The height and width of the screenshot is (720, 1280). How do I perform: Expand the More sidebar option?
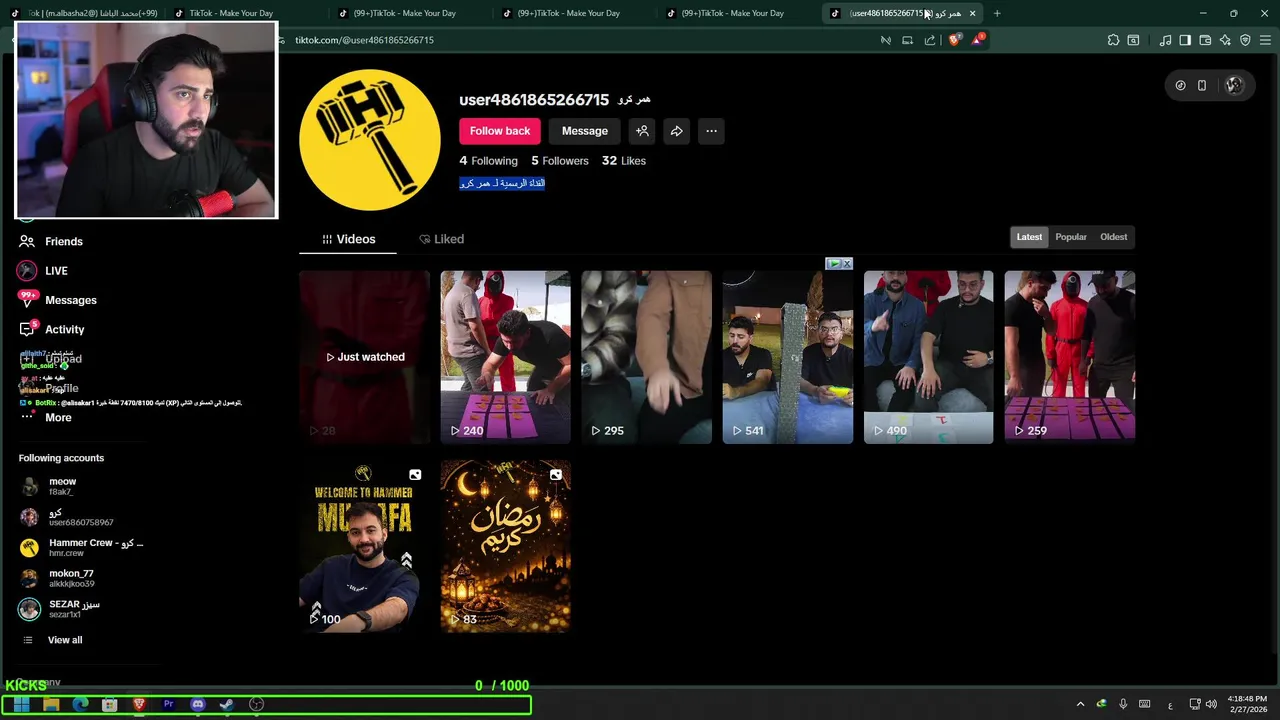pos(46,417)
